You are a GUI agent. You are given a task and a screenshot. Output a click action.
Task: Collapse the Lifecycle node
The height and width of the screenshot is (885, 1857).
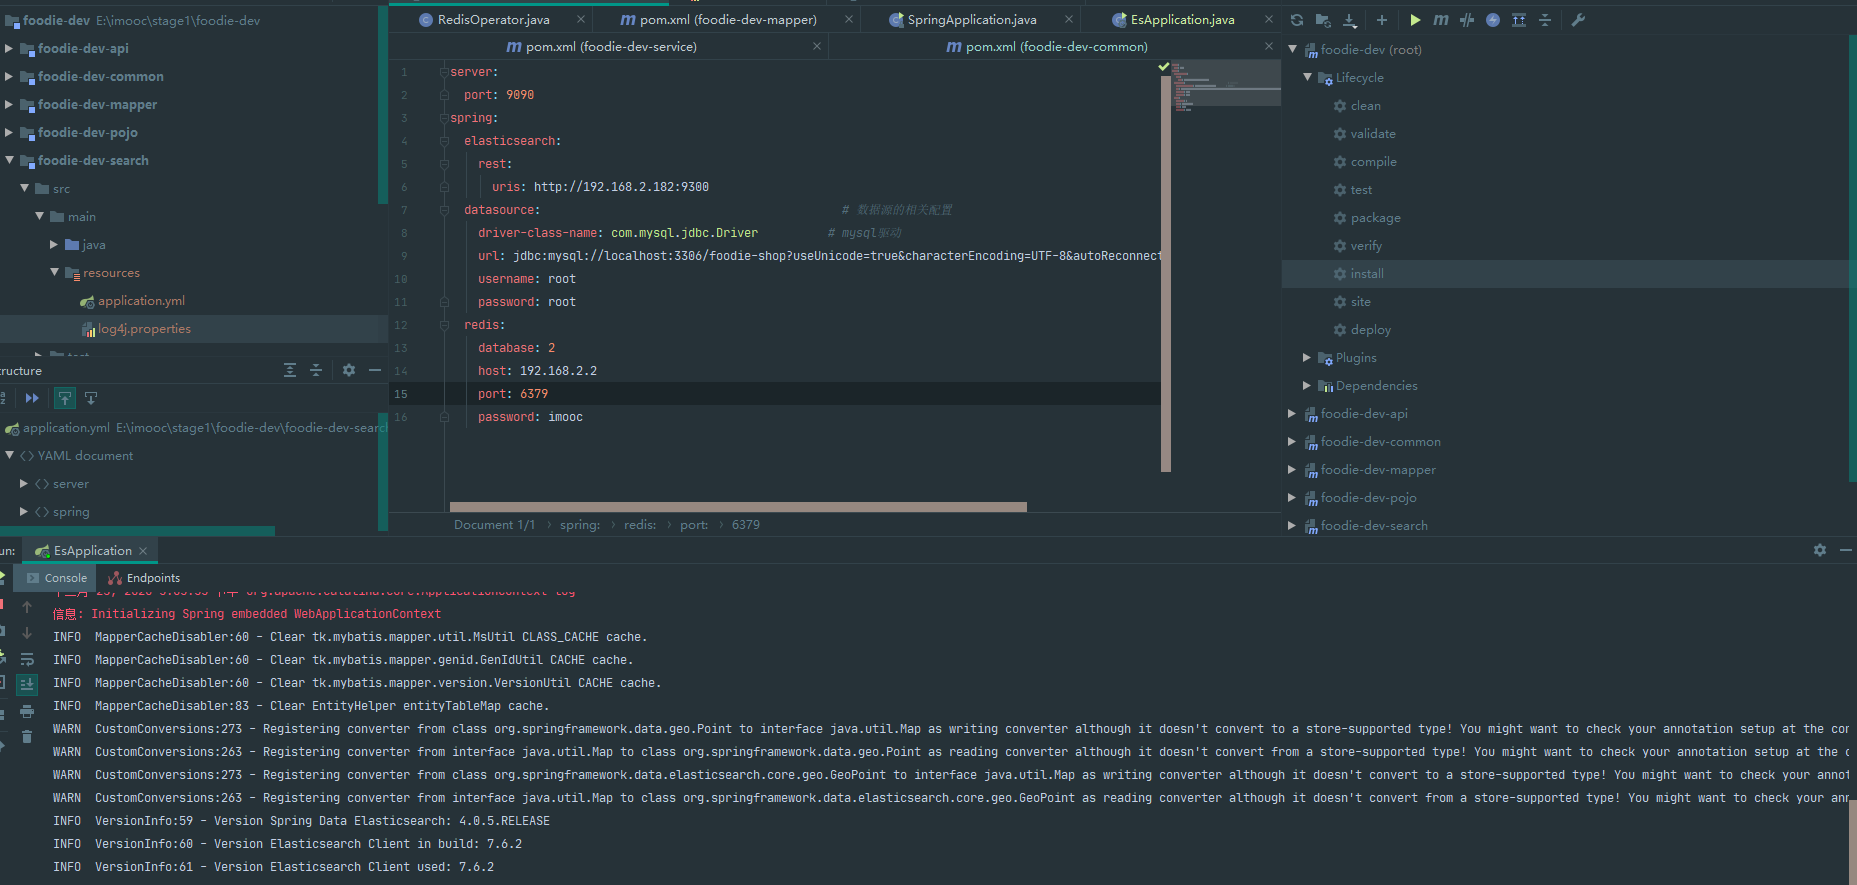coord(1307,77)
